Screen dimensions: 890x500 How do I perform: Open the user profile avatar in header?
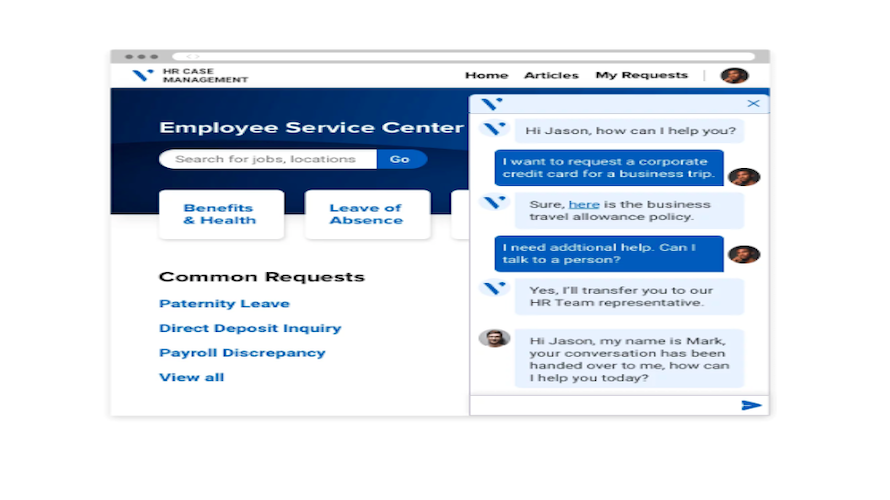pyautogui.click(x=734, y=75)
